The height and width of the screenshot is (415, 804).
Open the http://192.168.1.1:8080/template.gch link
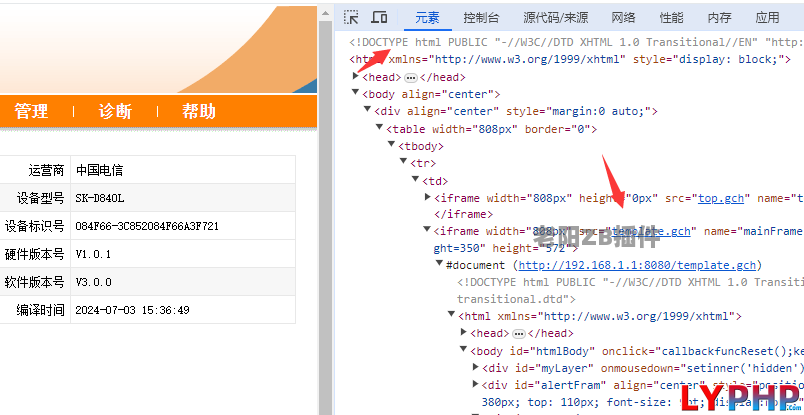636,265
